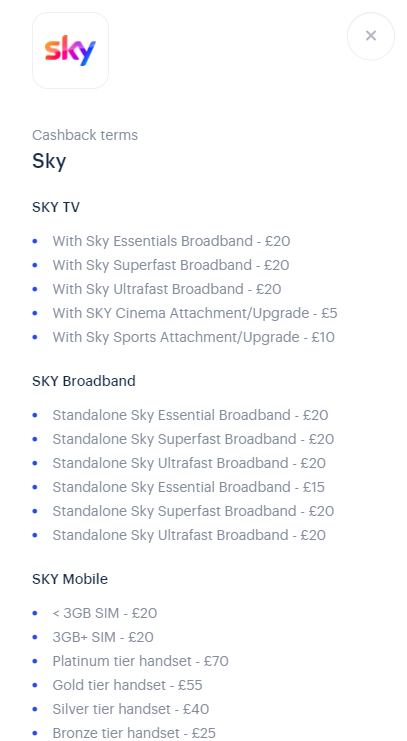
Task: Click the SKY Mobile section heading
Action: [70, 579]
